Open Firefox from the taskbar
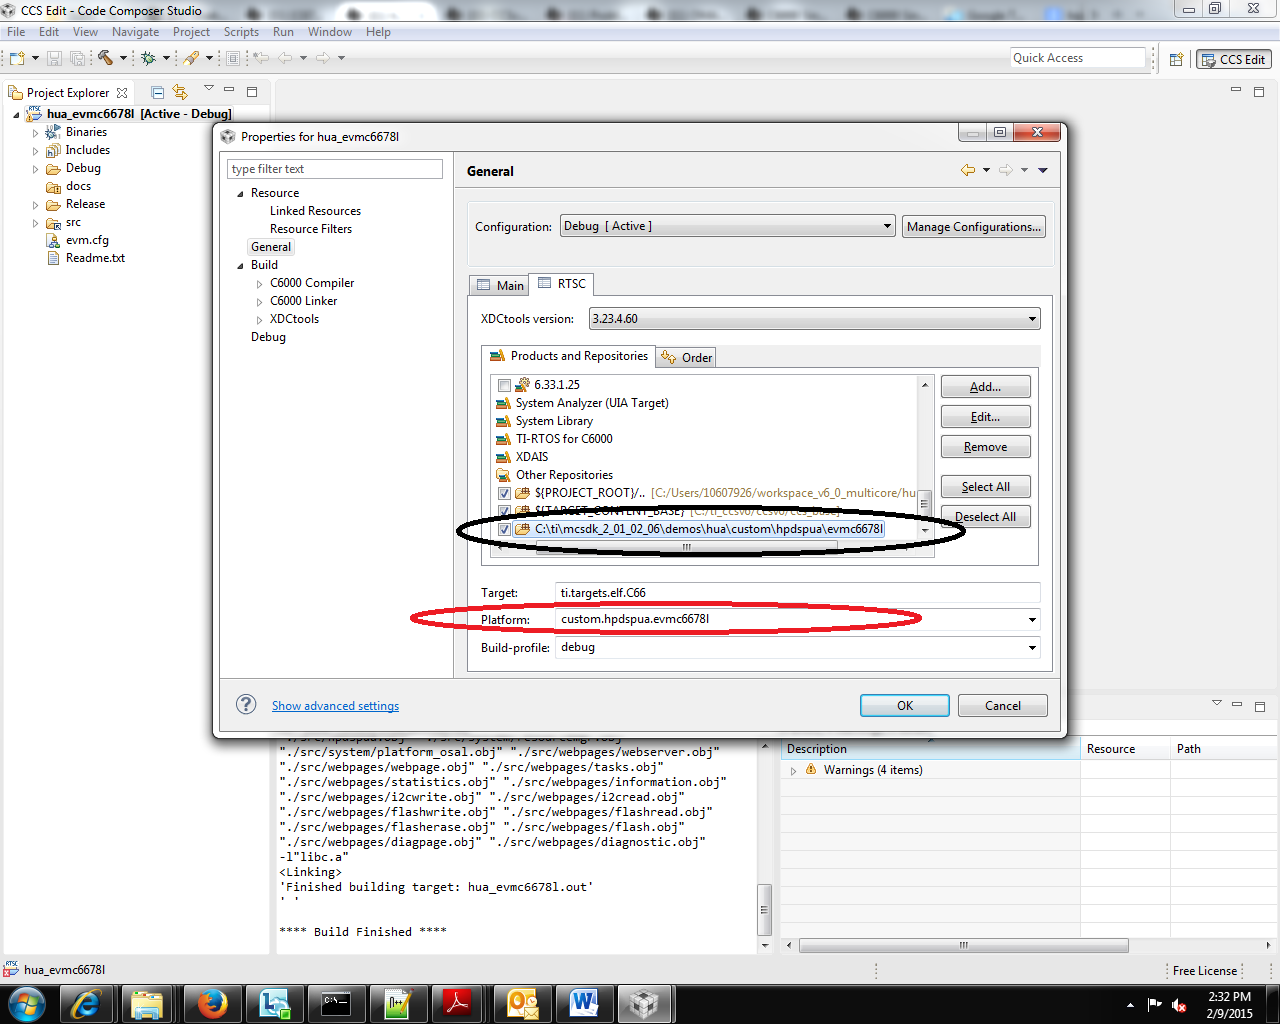This screenshot has width=1280, height=1024. [211, 1003]
